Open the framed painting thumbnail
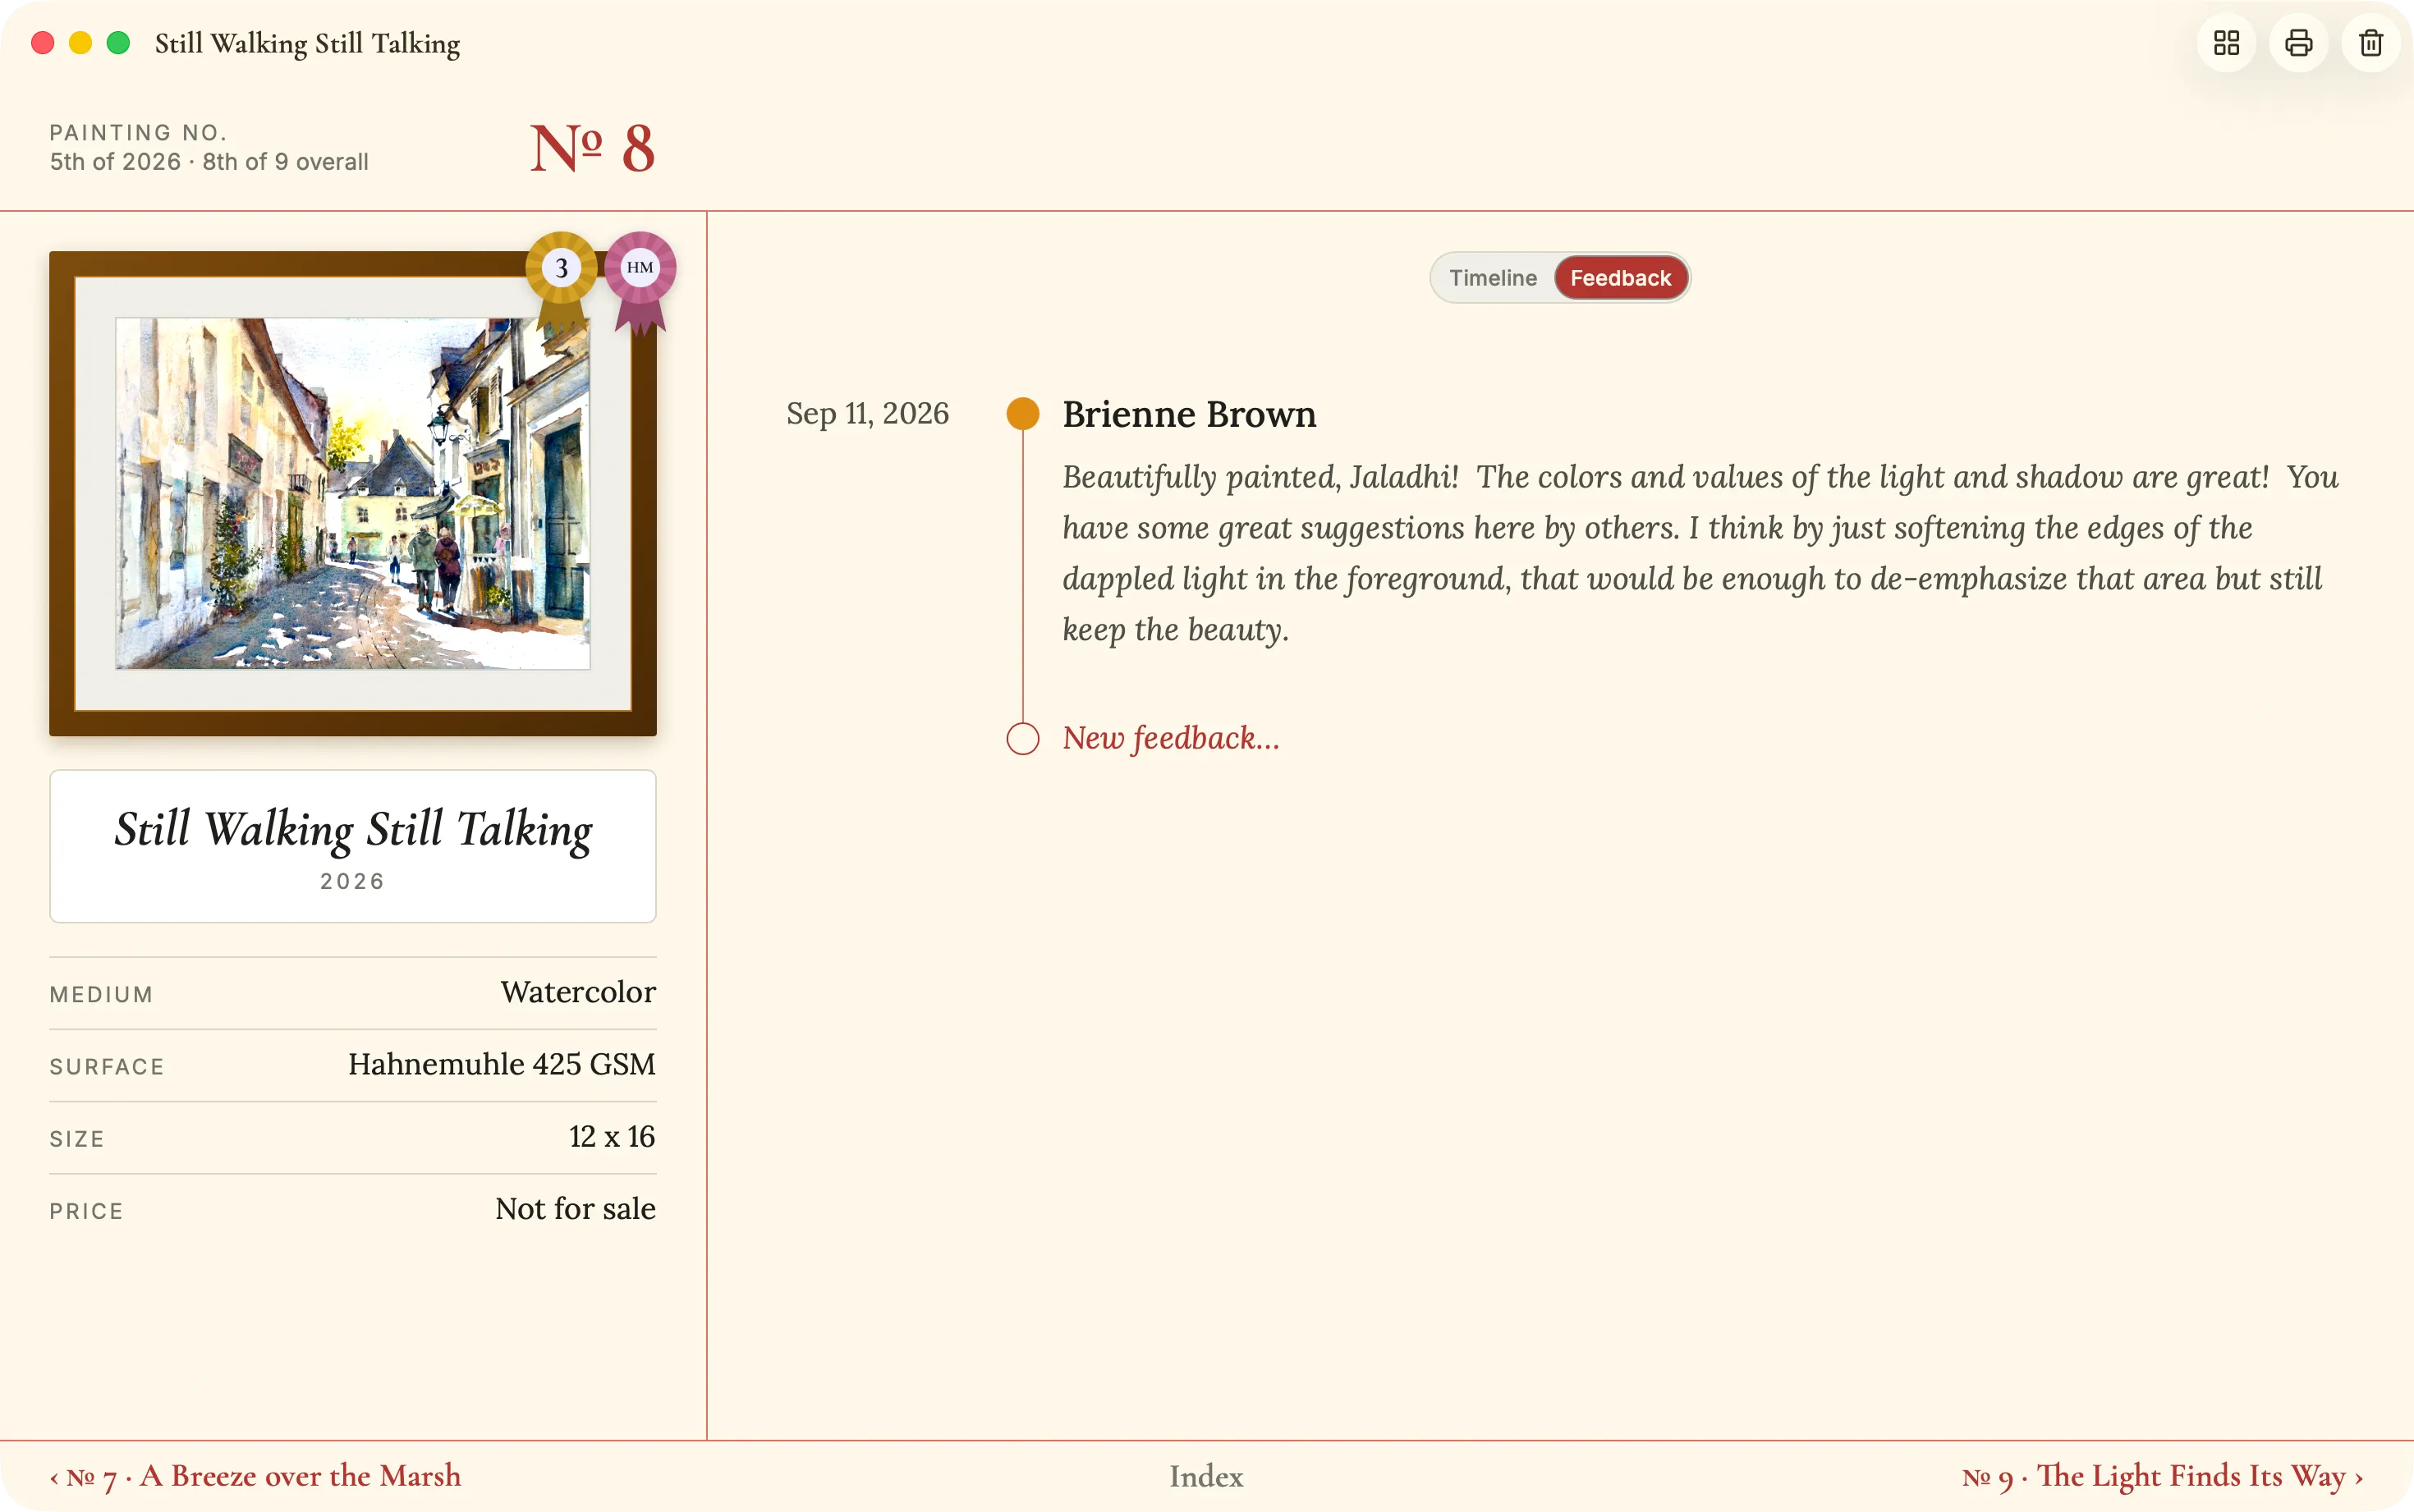 pos(353,493)
